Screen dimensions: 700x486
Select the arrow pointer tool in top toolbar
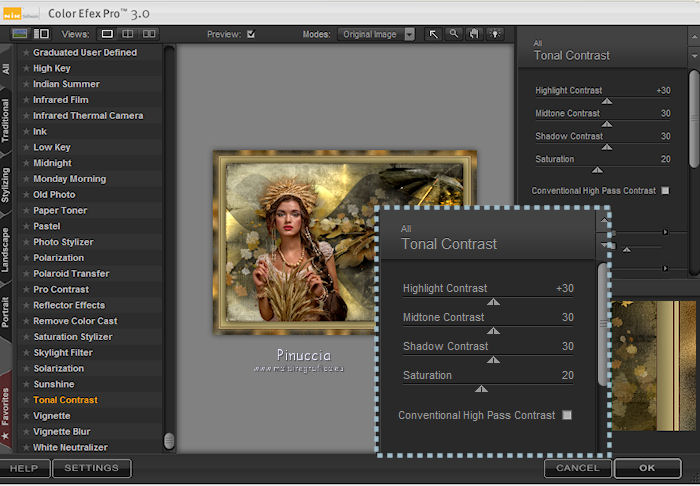click(433, 34)
